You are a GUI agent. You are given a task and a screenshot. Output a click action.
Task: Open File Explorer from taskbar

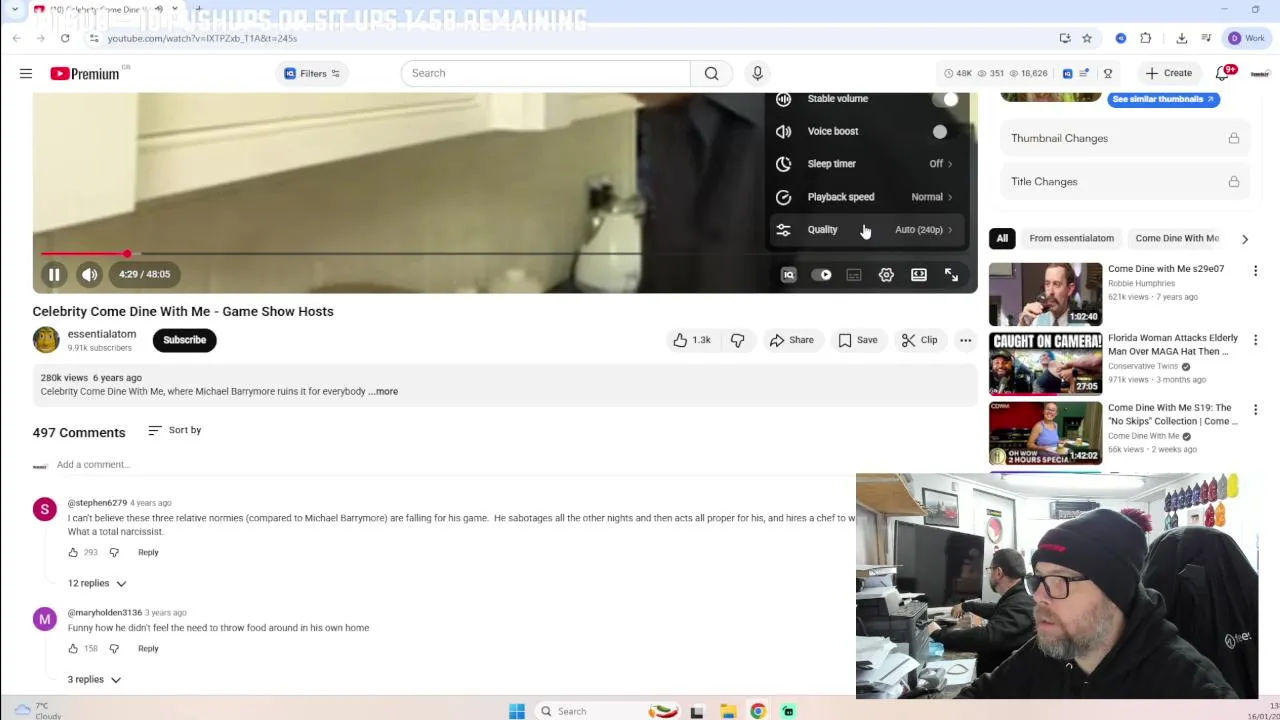pos(728,711)
